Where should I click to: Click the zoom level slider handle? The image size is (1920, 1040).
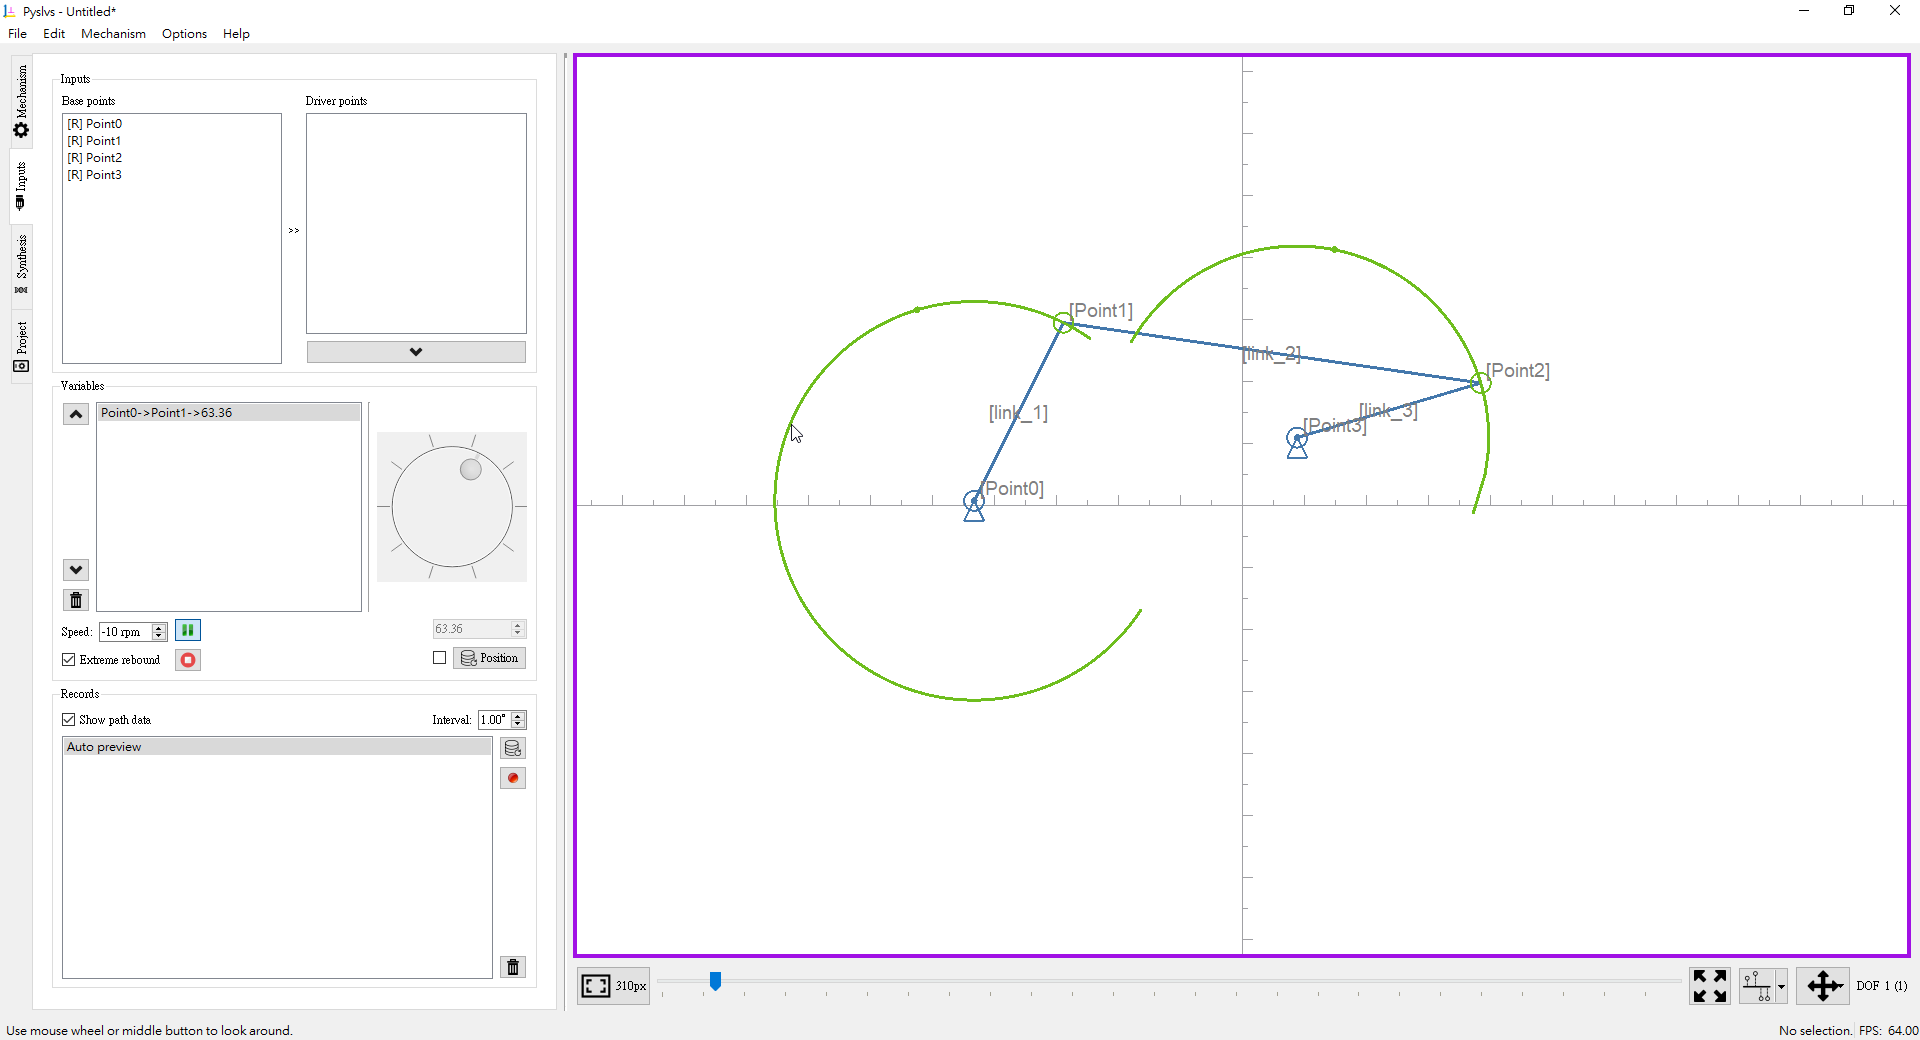click(715, 982)
